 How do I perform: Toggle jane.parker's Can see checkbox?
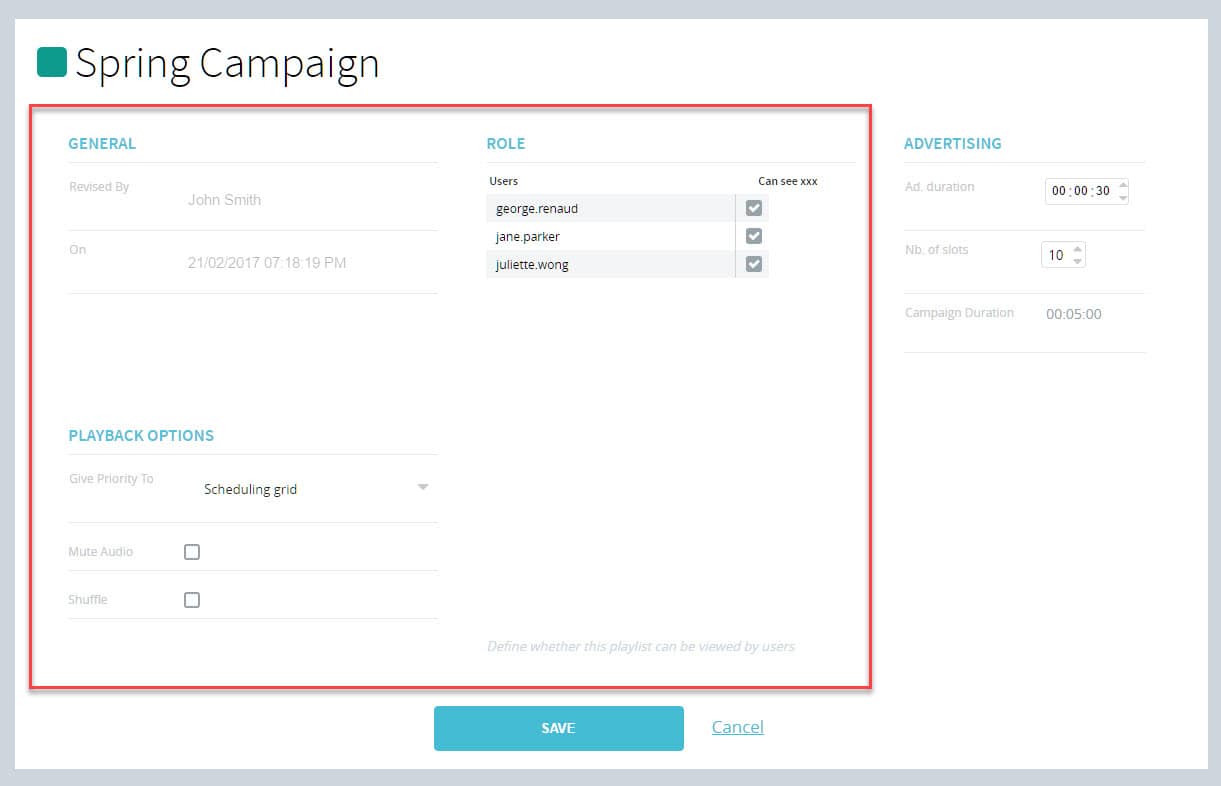pos(754,236)
